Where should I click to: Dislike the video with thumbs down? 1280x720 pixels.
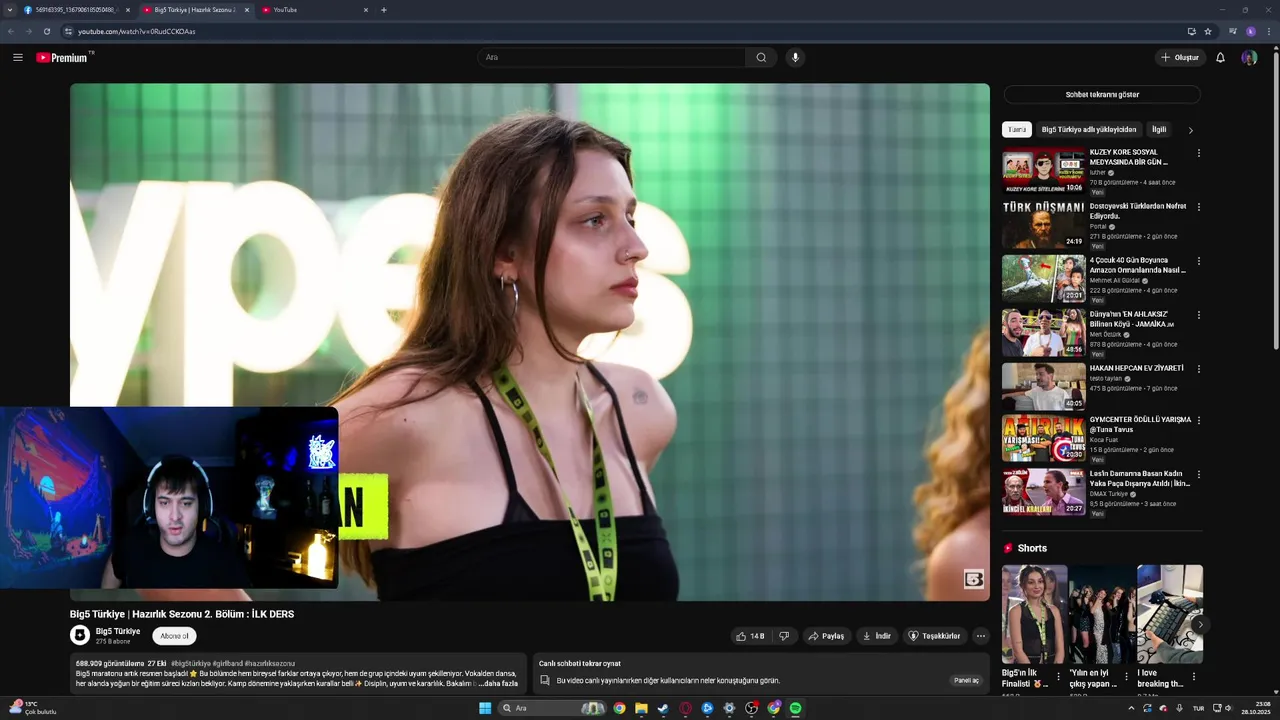tap(784, 636)
